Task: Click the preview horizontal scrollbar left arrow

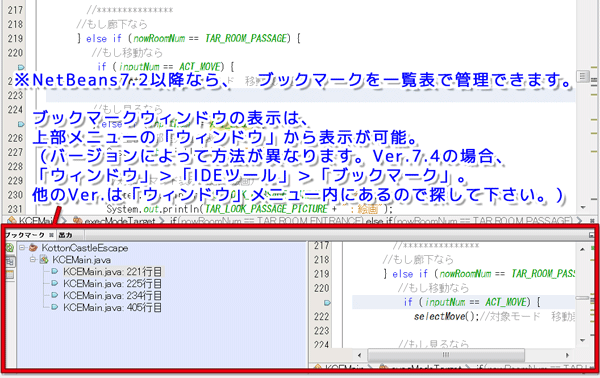Action: (x=359, y=355)
